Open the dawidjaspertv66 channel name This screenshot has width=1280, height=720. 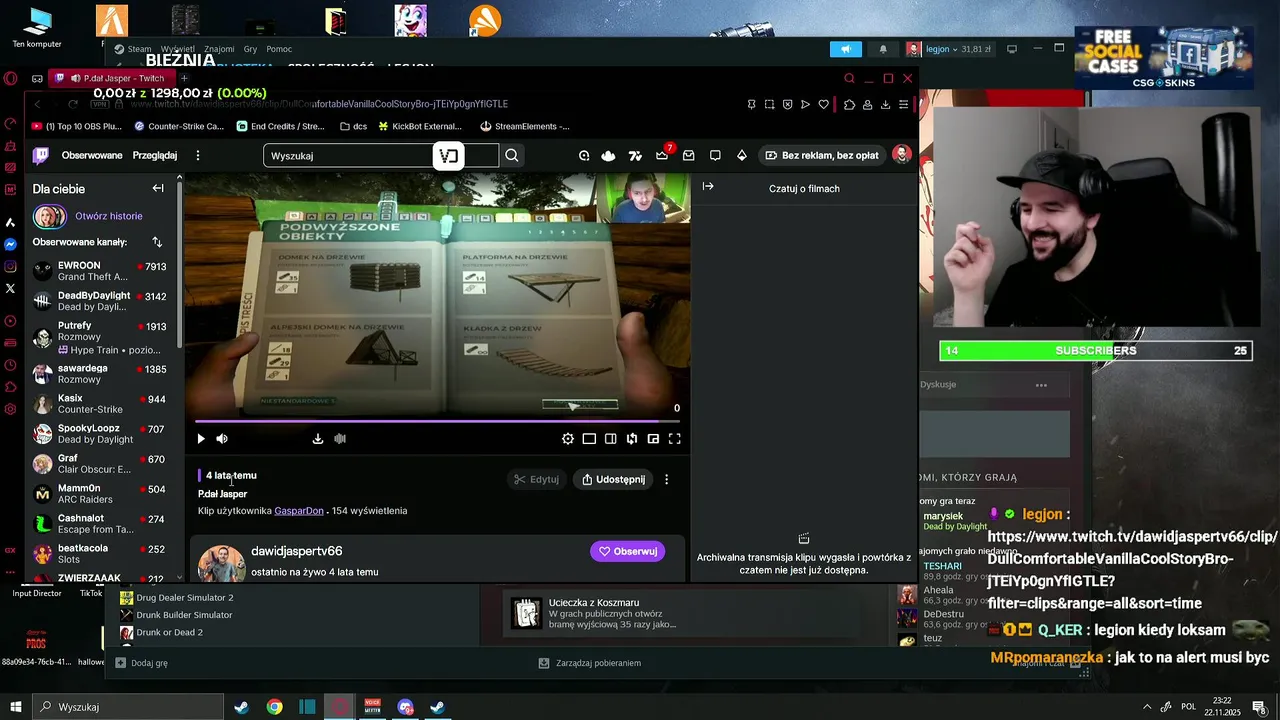point(297,551)
